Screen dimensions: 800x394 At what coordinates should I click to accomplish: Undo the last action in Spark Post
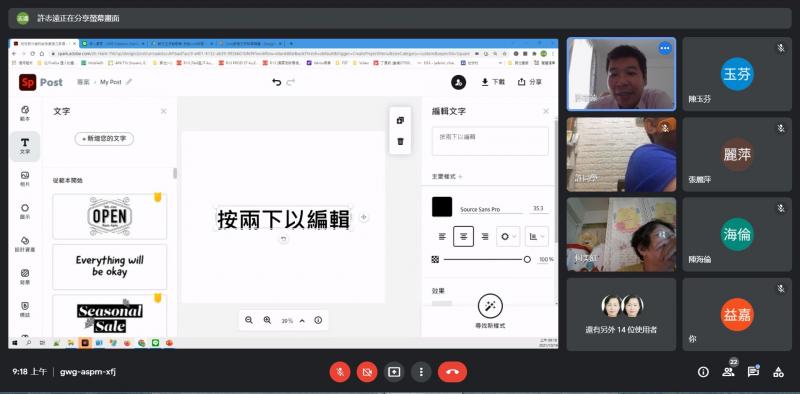(x=277, y=82)
